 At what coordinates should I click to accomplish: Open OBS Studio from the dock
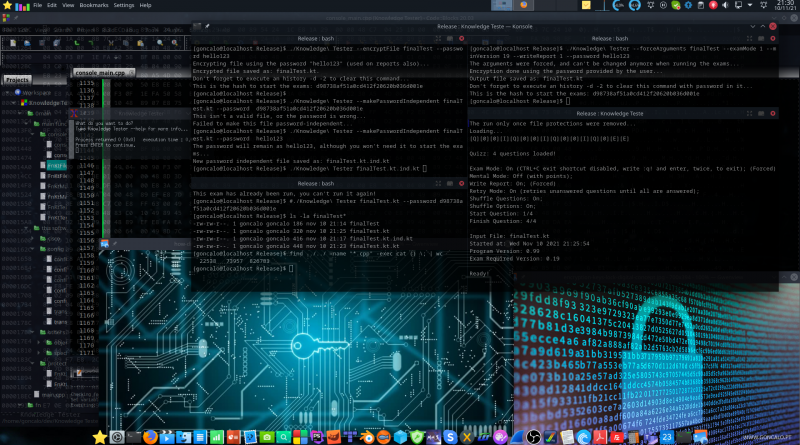tap(532, 437)
